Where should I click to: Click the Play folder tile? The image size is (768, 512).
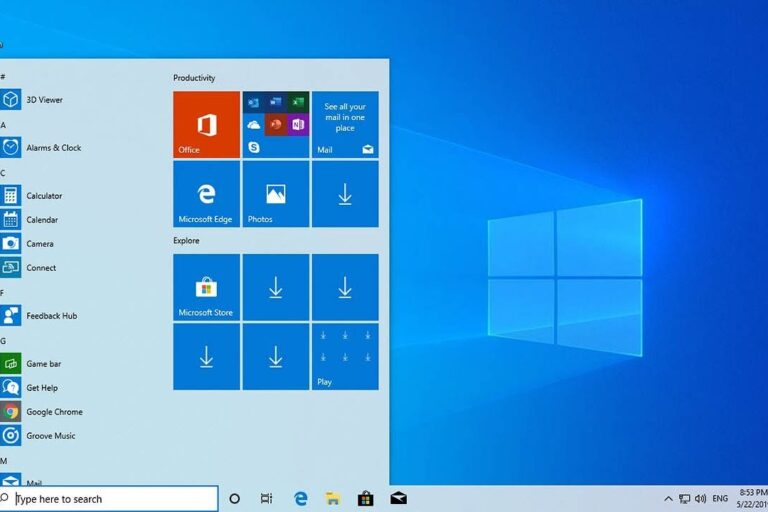345,356
